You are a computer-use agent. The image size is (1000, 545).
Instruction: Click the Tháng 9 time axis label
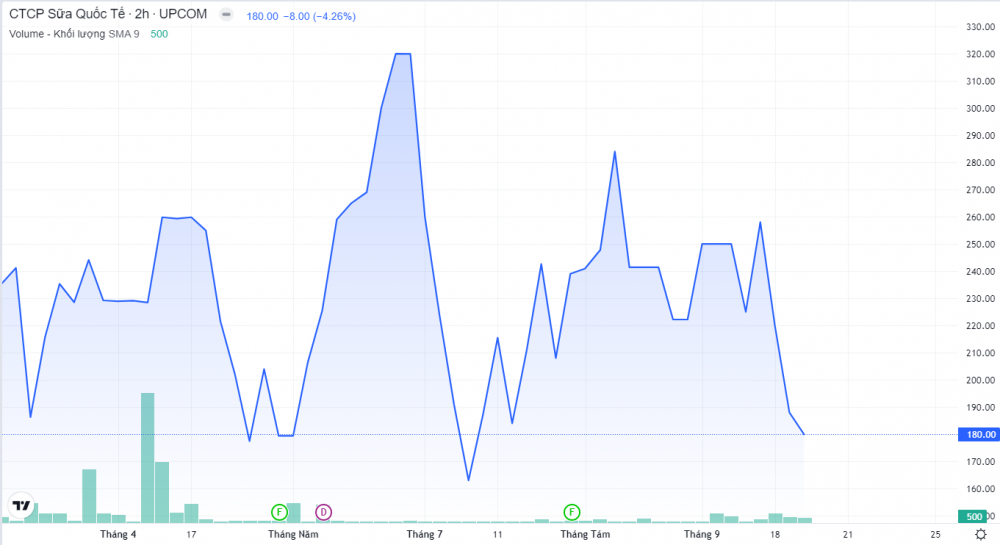(x=702, y=534)
